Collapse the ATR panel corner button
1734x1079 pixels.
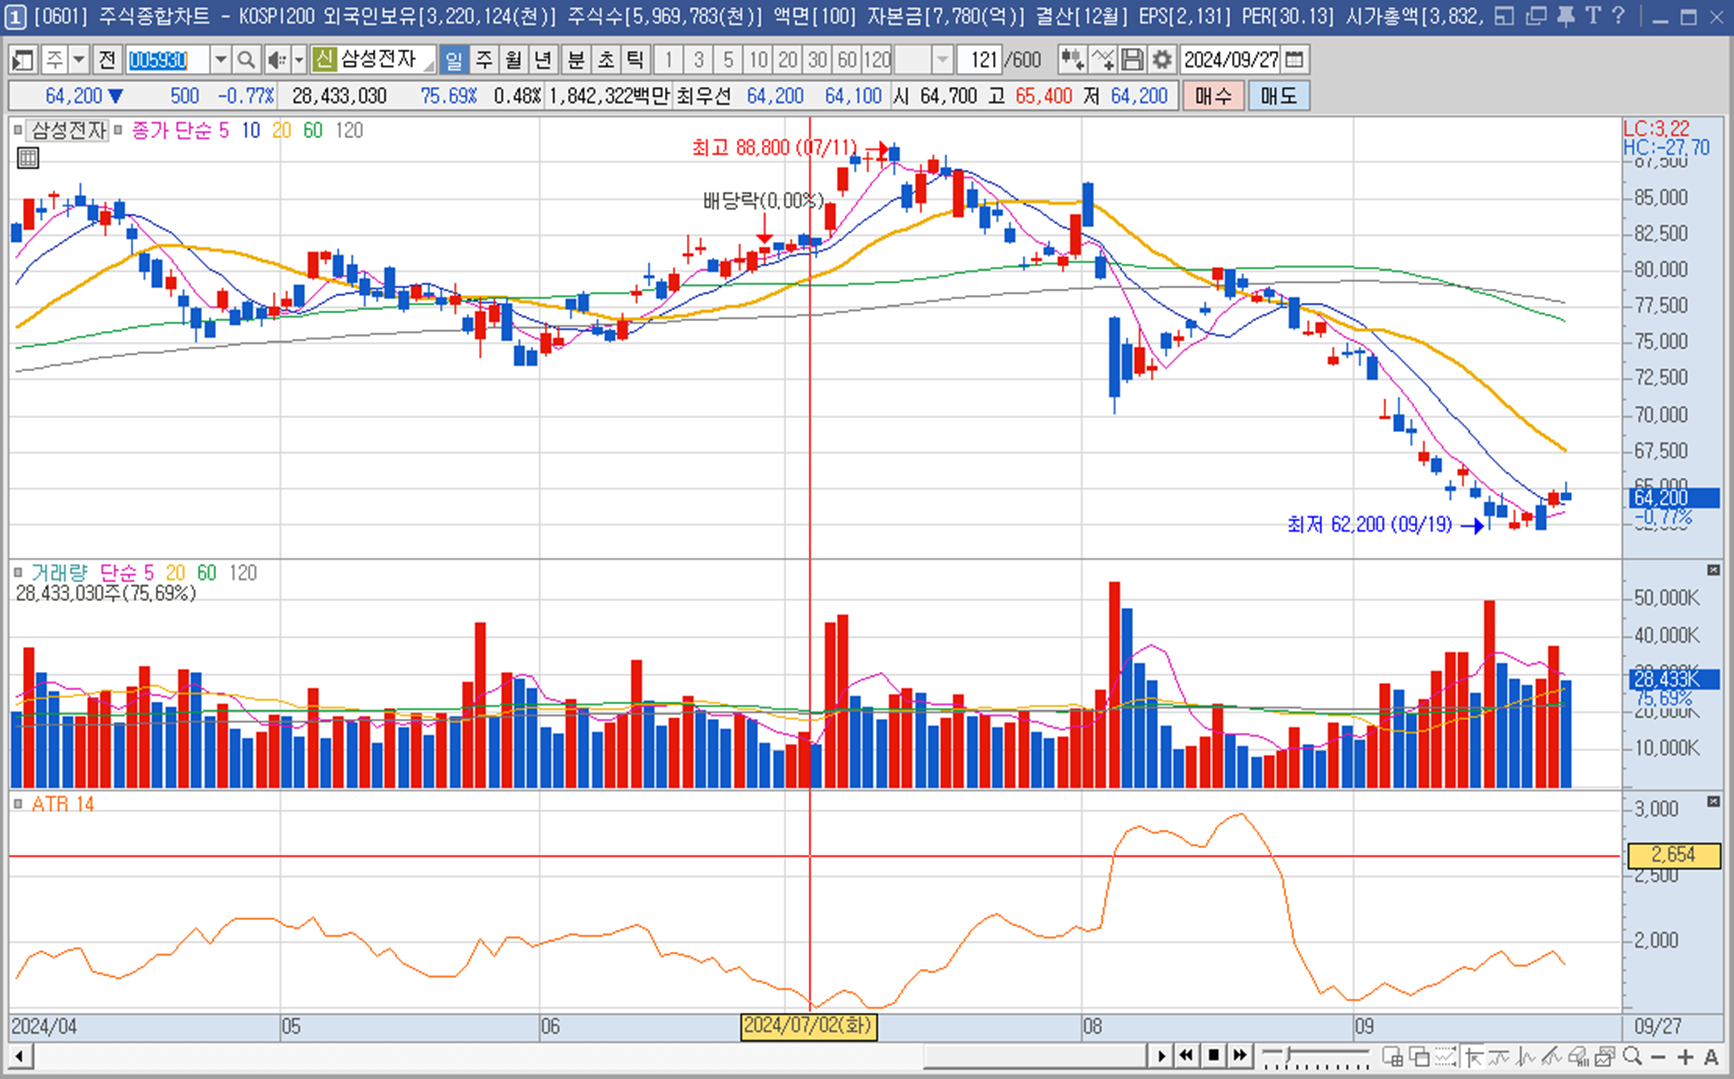coord(1713,802)
